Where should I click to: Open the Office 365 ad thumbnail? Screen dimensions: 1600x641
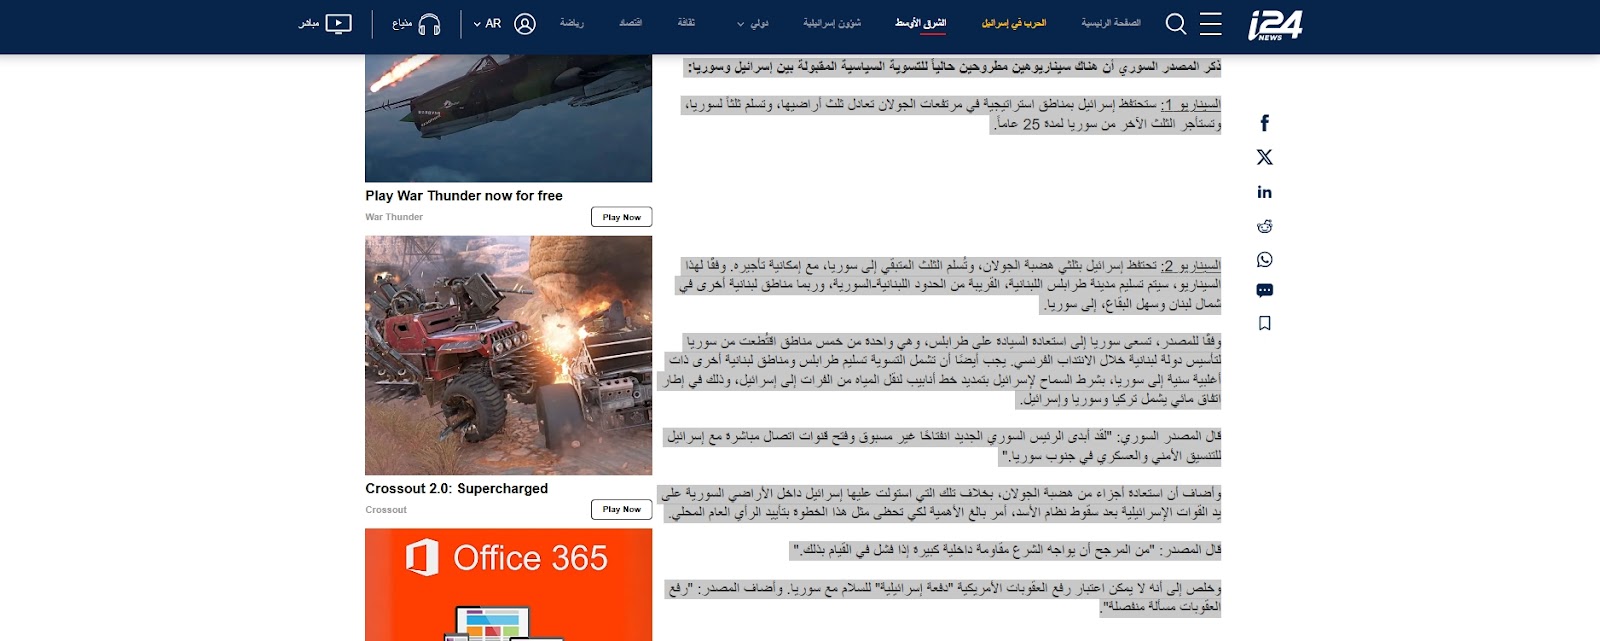(508, 585)
